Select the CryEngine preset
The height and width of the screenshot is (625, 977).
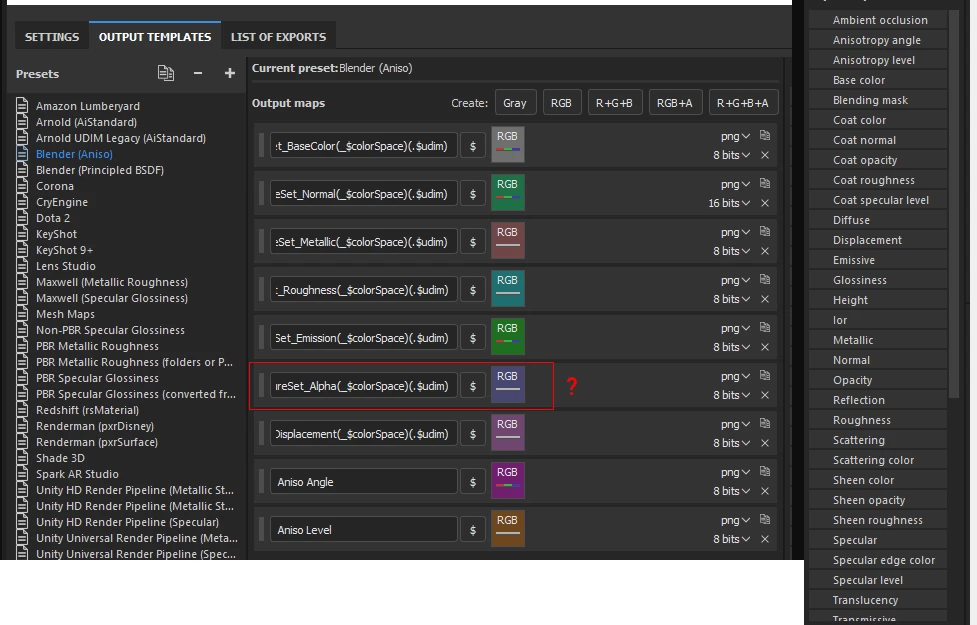pos(62,202)
